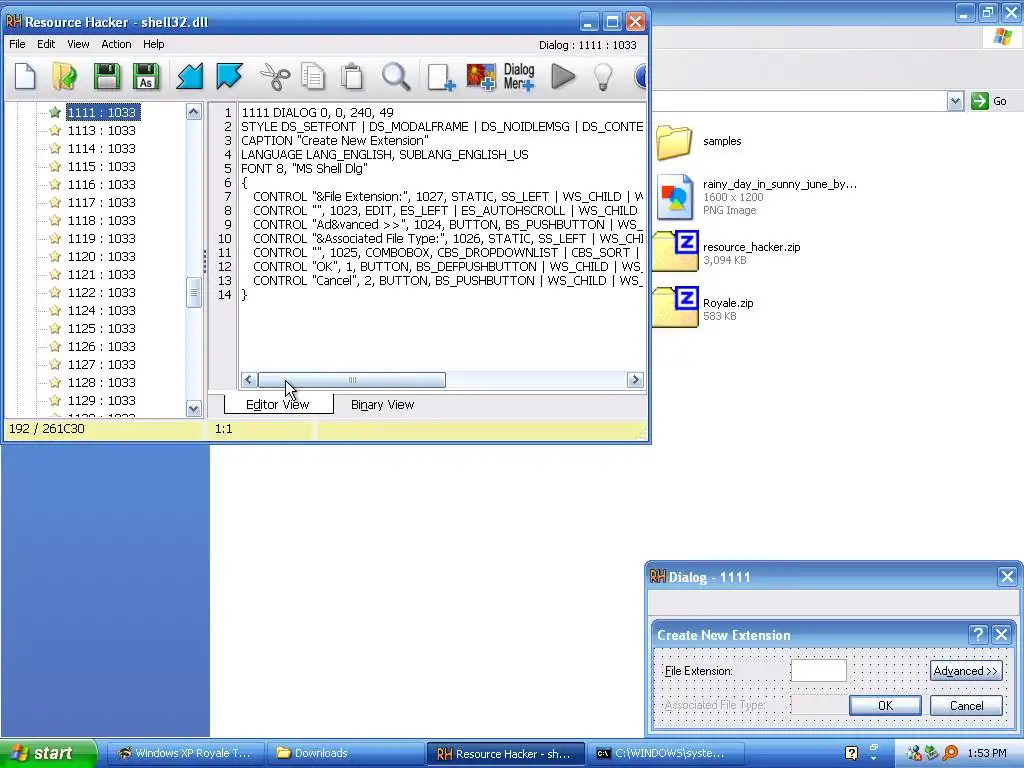Click the down-left blue arrow toolbar icon

pyautogui.click(x=189, y=76)
